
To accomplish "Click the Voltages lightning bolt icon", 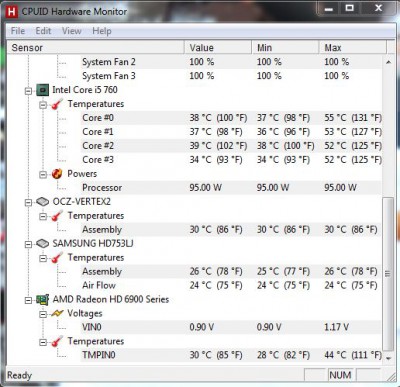I will 57,313.
